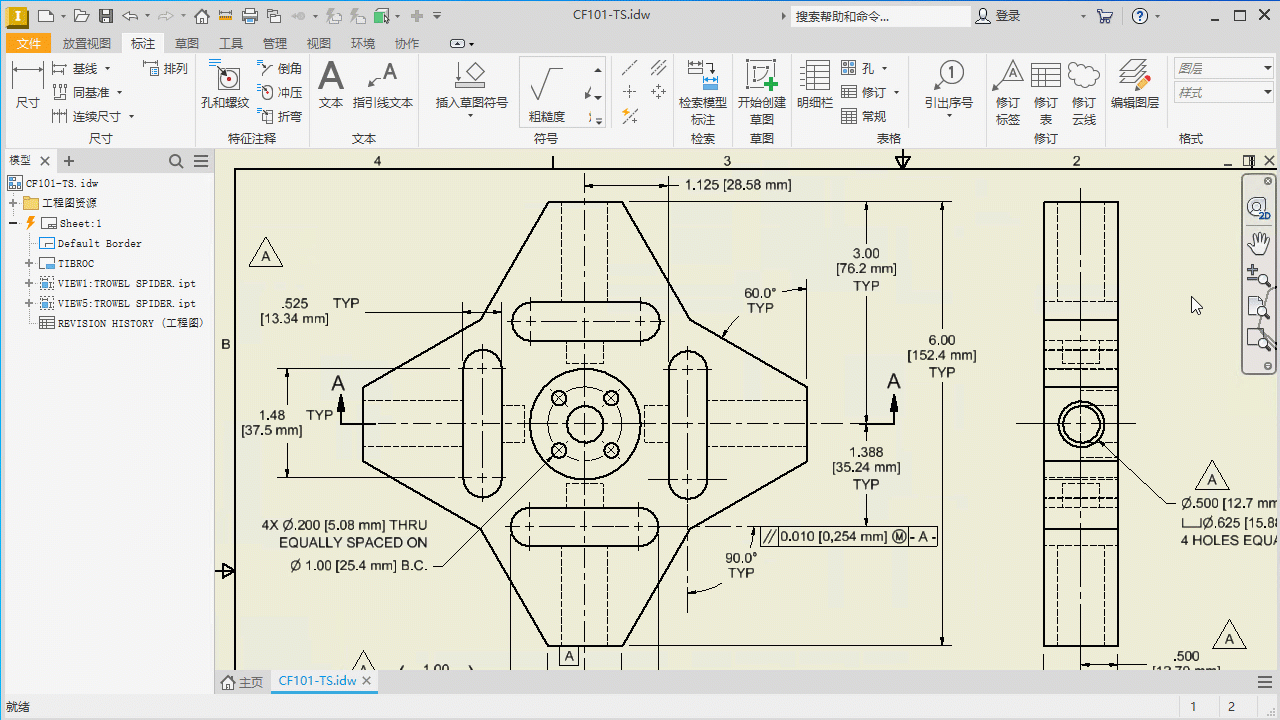Open the model browser hamburger menu
The width and height of the screenshot is (1280, 720).
[201, 161]
